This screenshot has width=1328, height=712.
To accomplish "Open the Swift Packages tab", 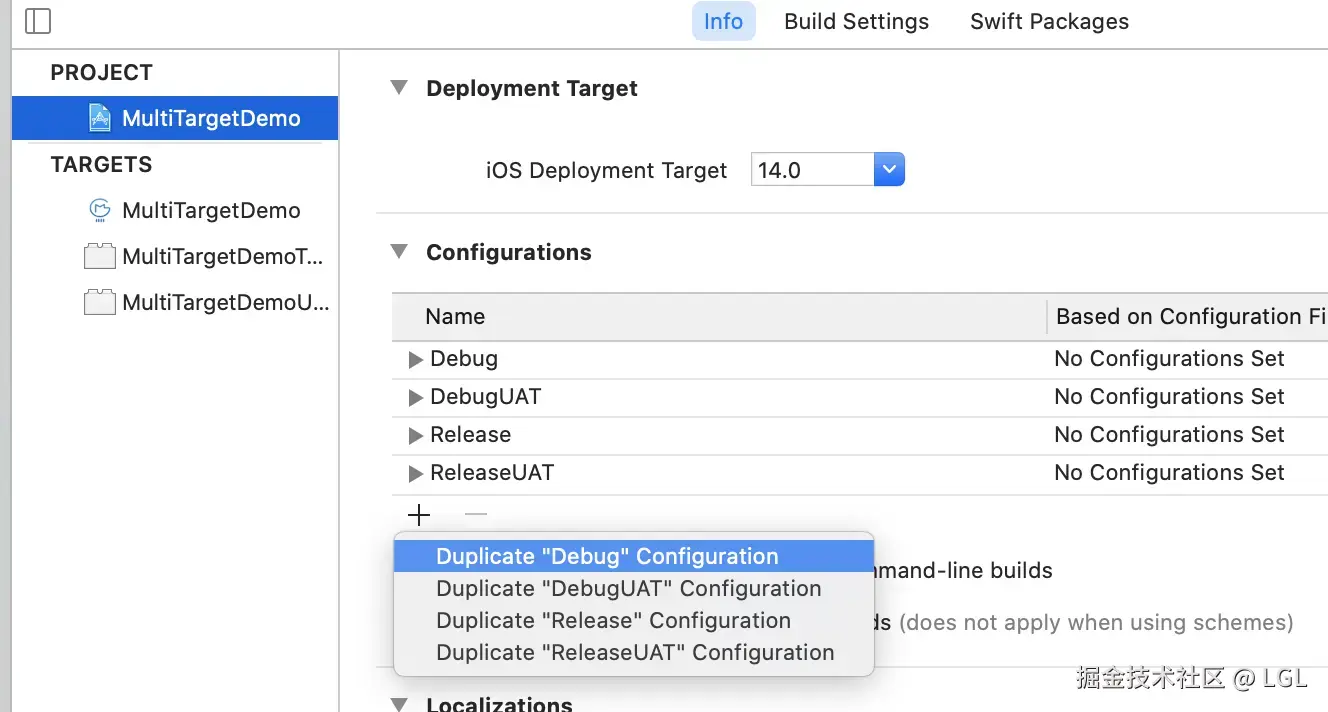I will [1049, 22].
